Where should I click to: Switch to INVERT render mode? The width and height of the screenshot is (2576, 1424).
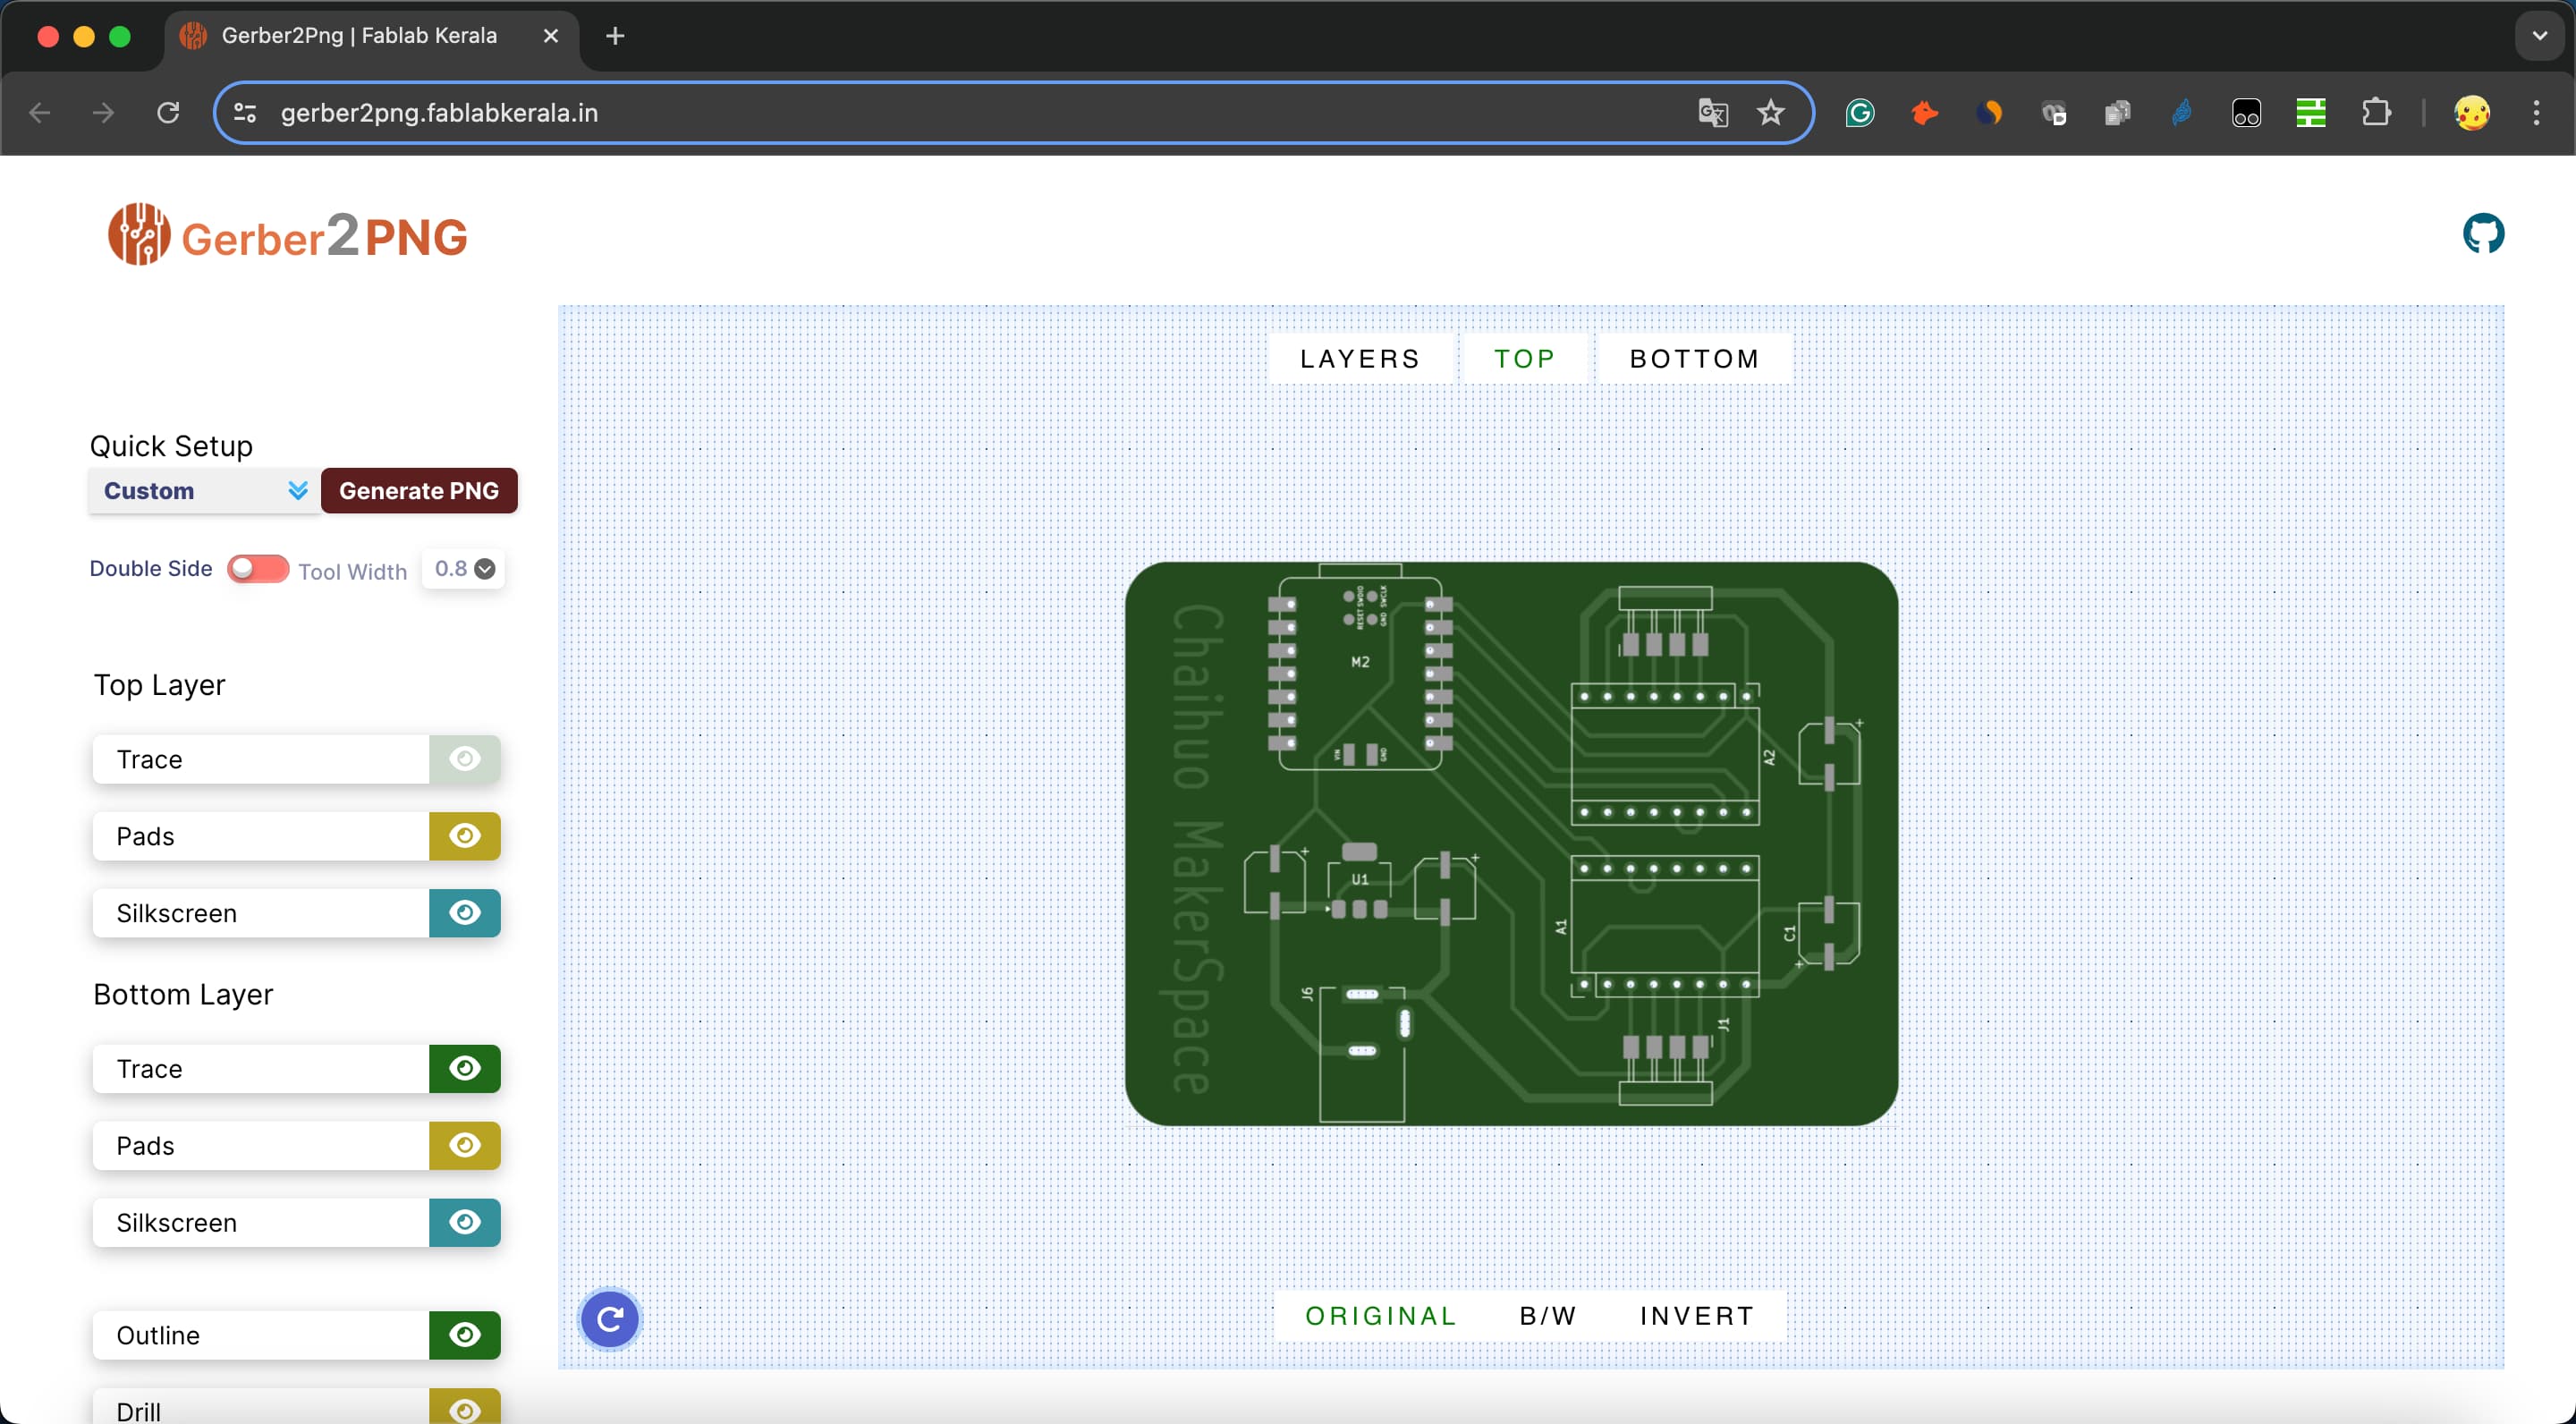click(x=1697, y=1316)
